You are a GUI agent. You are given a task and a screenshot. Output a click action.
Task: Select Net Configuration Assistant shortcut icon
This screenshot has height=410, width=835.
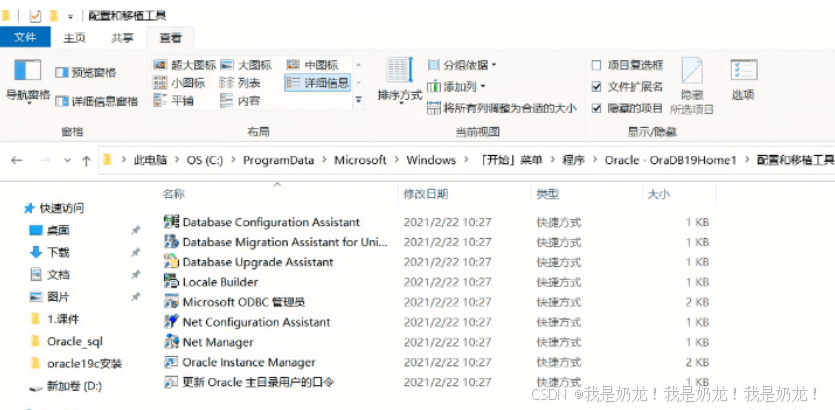click(x=171, y=322)
